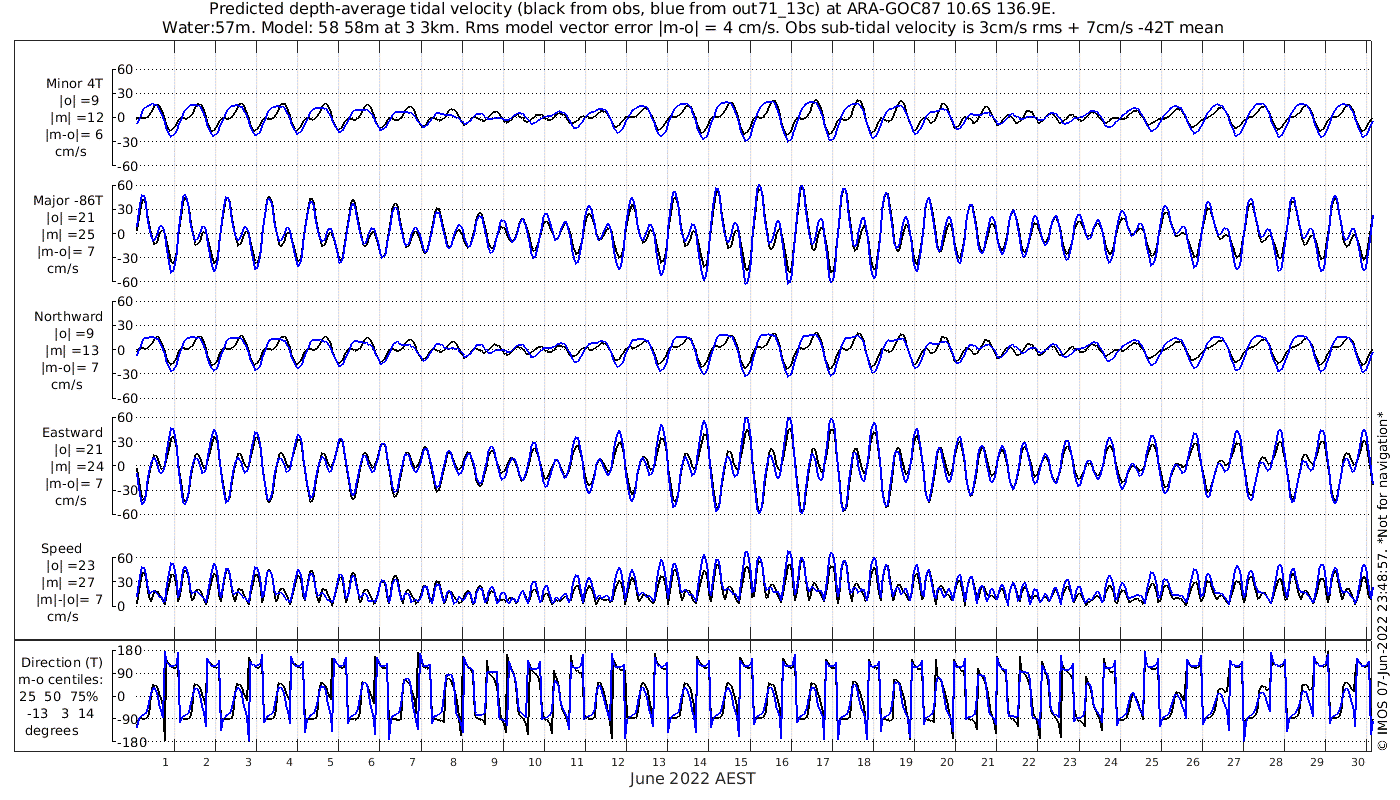The width and height of the screenshot is (1400, 800).
Task: Click the '|m-o|= 6' value under Minor 4T
Action: [73, 135]
